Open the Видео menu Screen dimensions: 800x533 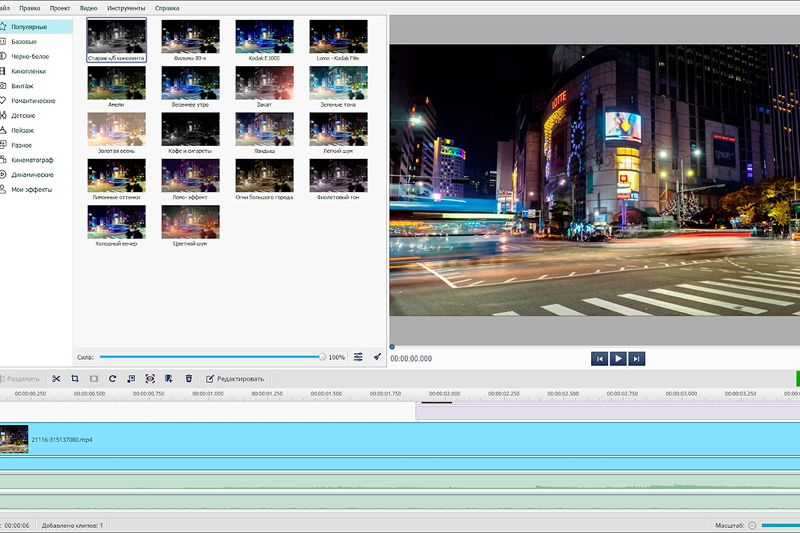coord(88,8)
